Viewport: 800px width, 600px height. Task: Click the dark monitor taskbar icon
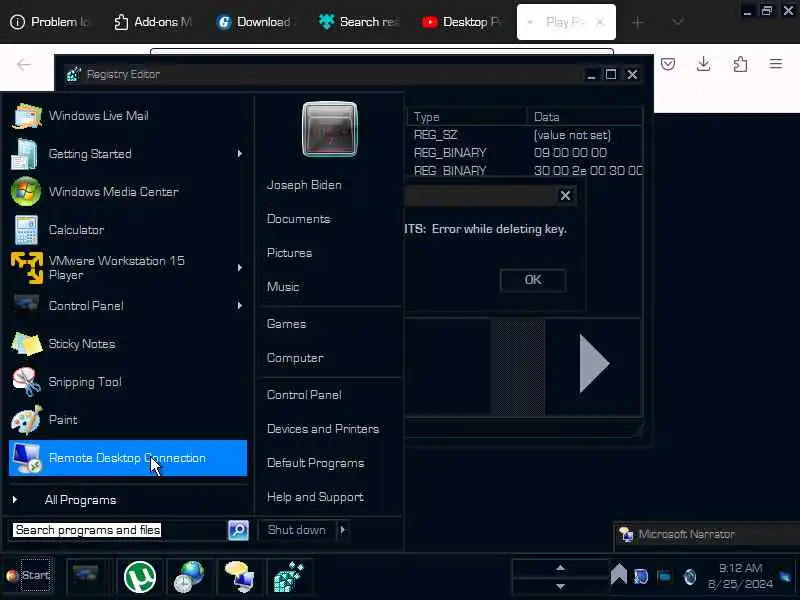click(x=85, y=575)
